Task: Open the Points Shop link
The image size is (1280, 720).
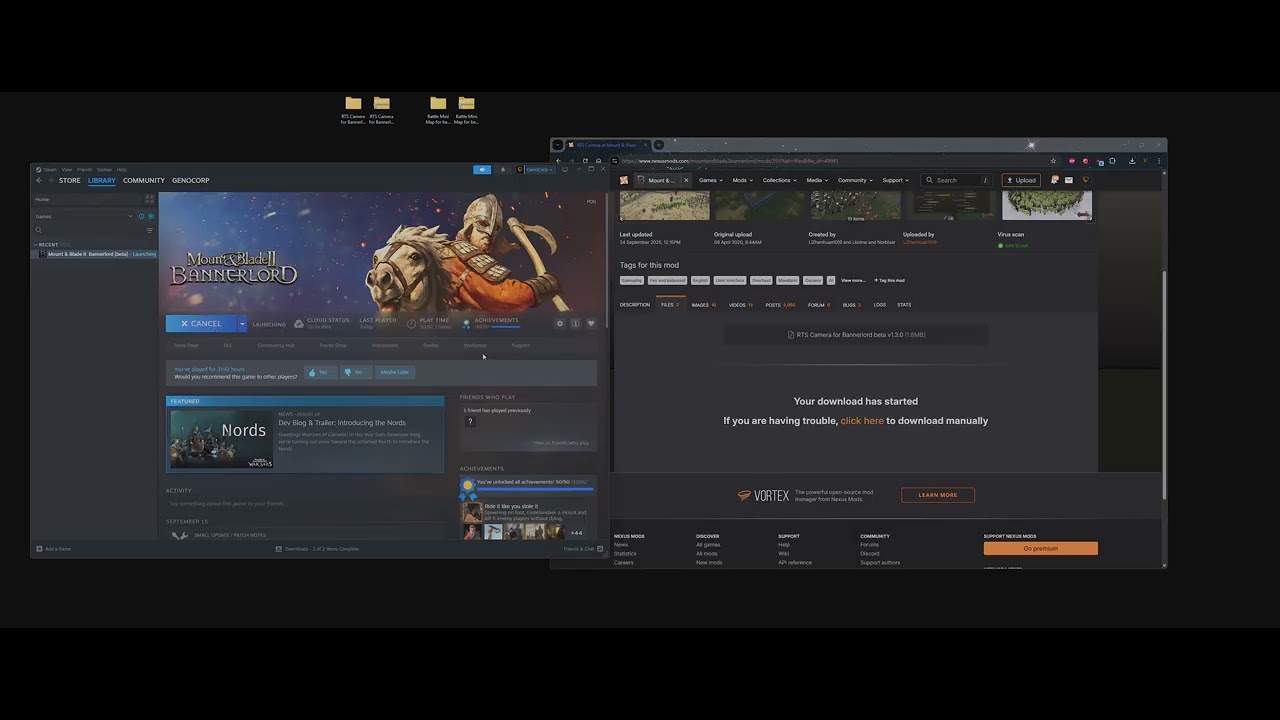Action: (x=333, y=345)
